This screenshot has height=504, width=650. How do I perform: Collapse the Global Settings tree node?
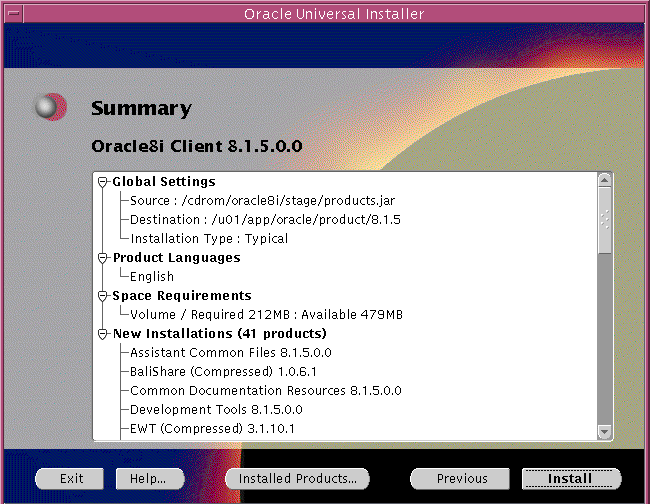click(102, 182)
